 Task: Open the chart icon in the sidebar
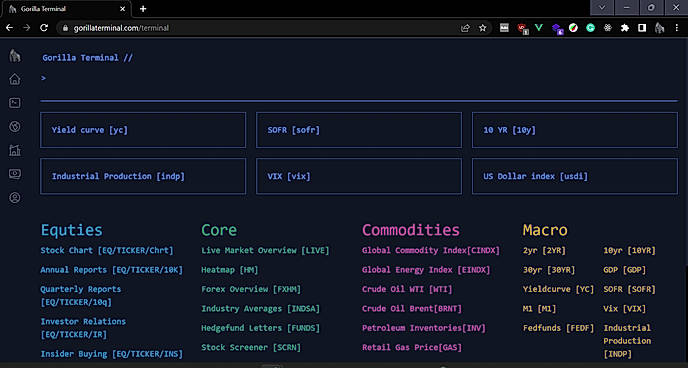click(15, 150)
